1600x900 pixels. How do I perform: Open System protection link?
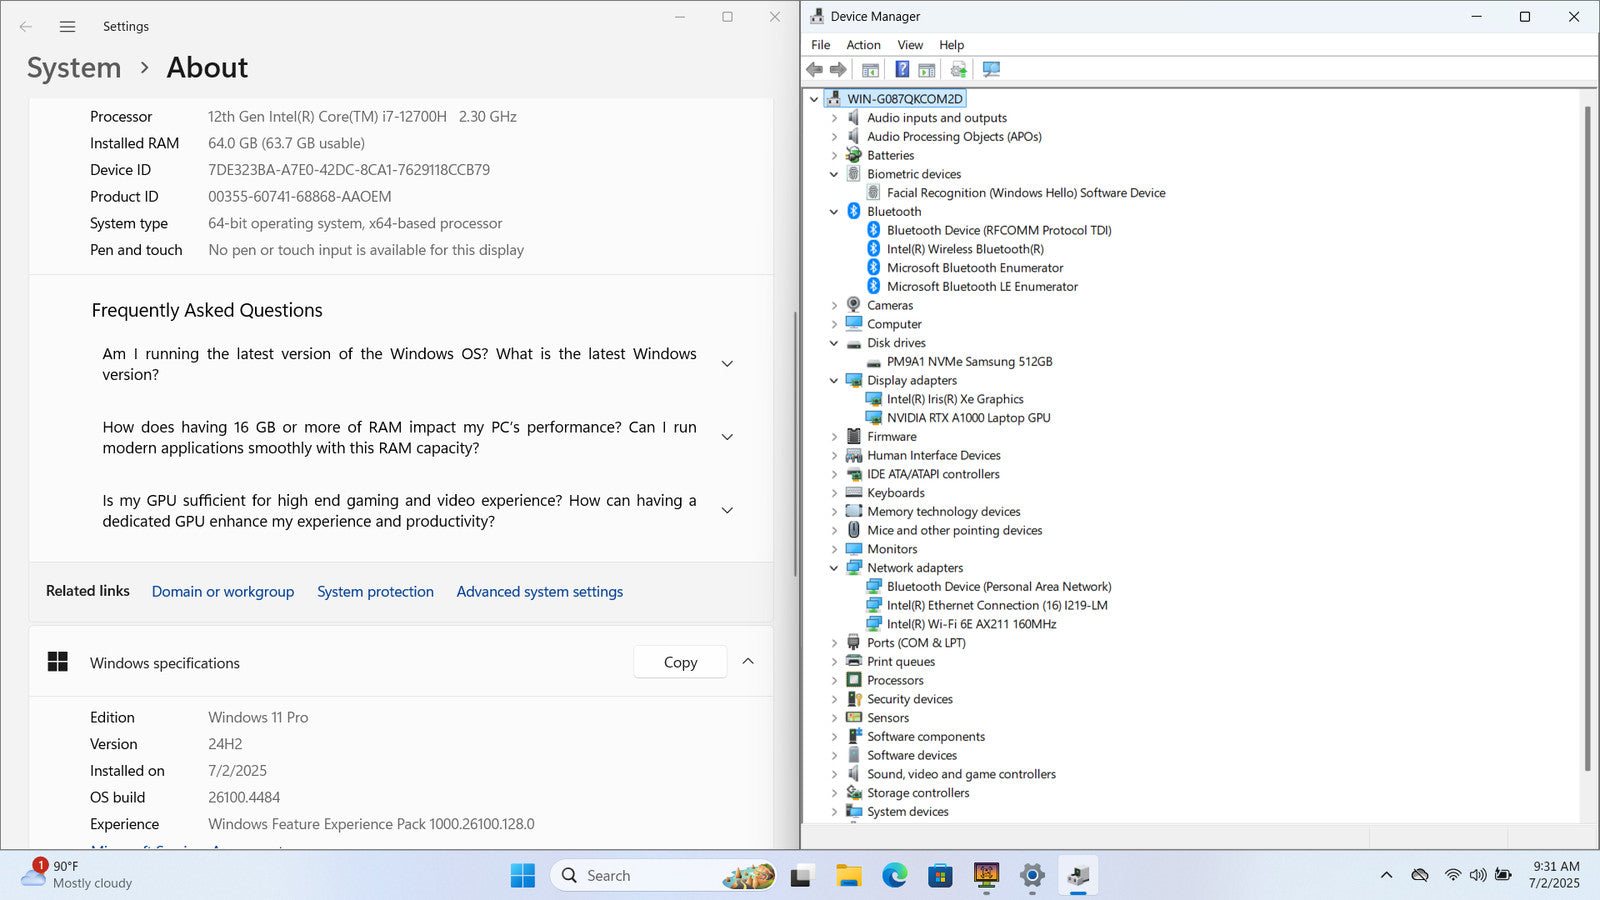point(375,592)
